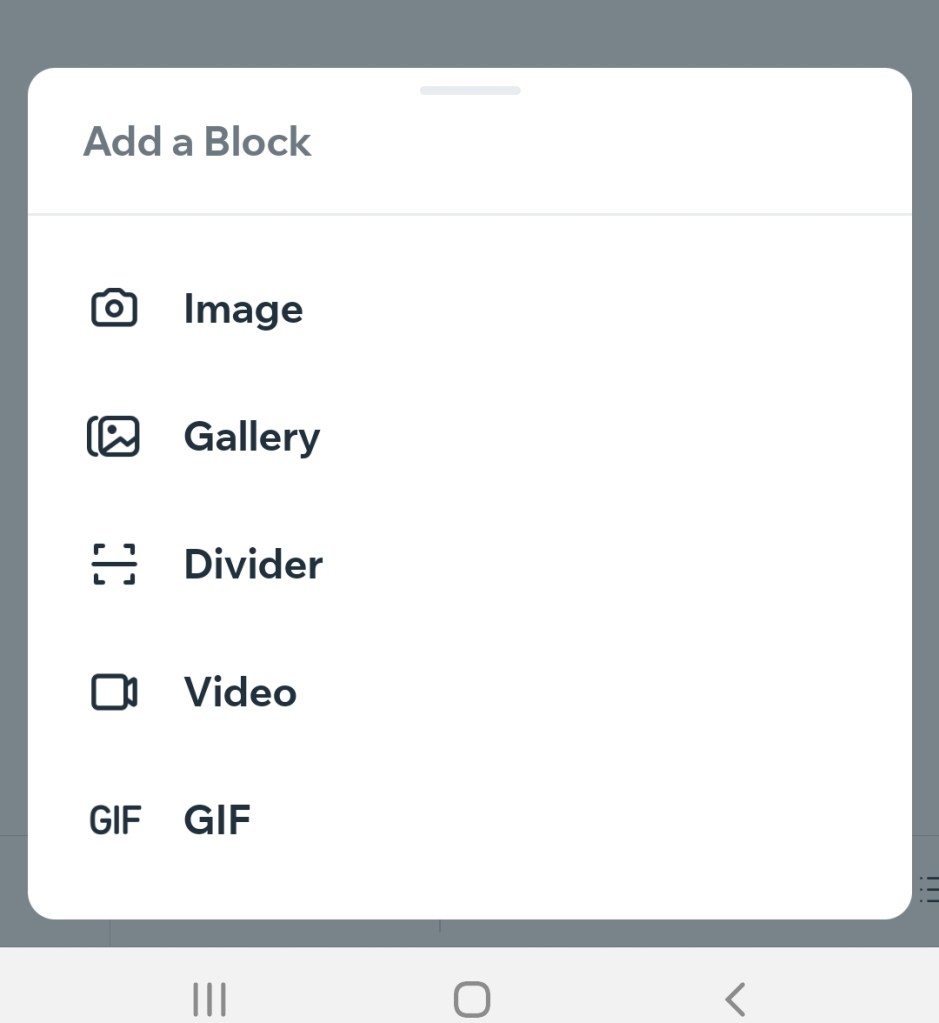Tap the stacked photos Gallery icon

pos(114,437)
